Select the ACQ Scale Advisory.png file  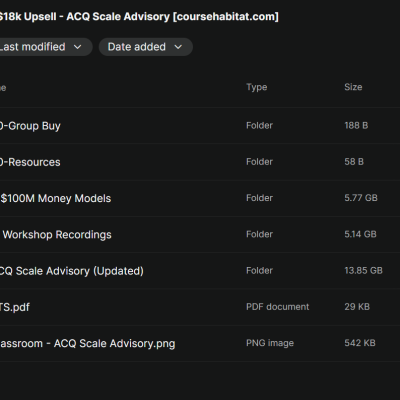pos(200,343)
